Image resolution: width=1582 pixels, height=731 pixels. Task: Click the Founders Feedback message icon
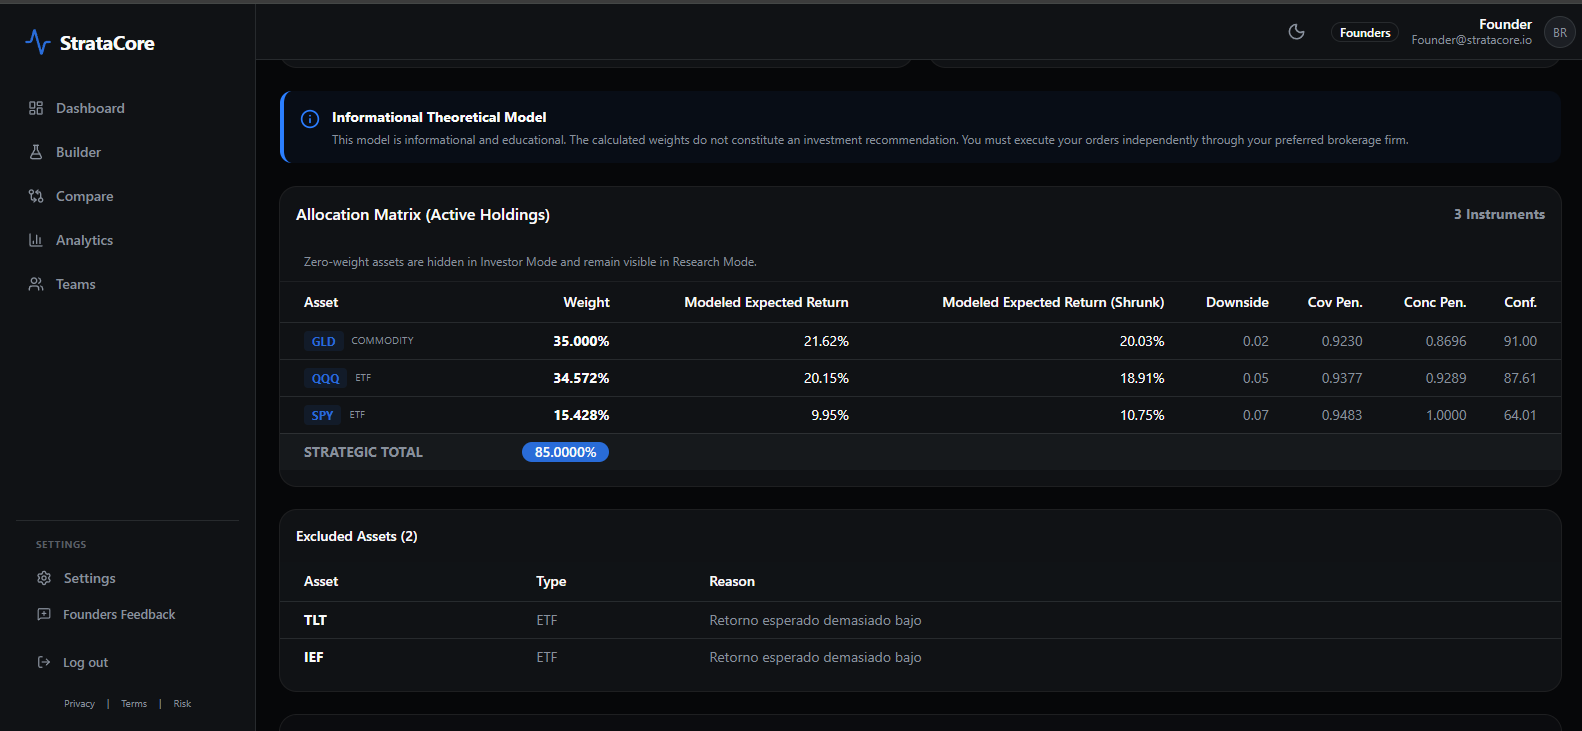tap(44, 614)
